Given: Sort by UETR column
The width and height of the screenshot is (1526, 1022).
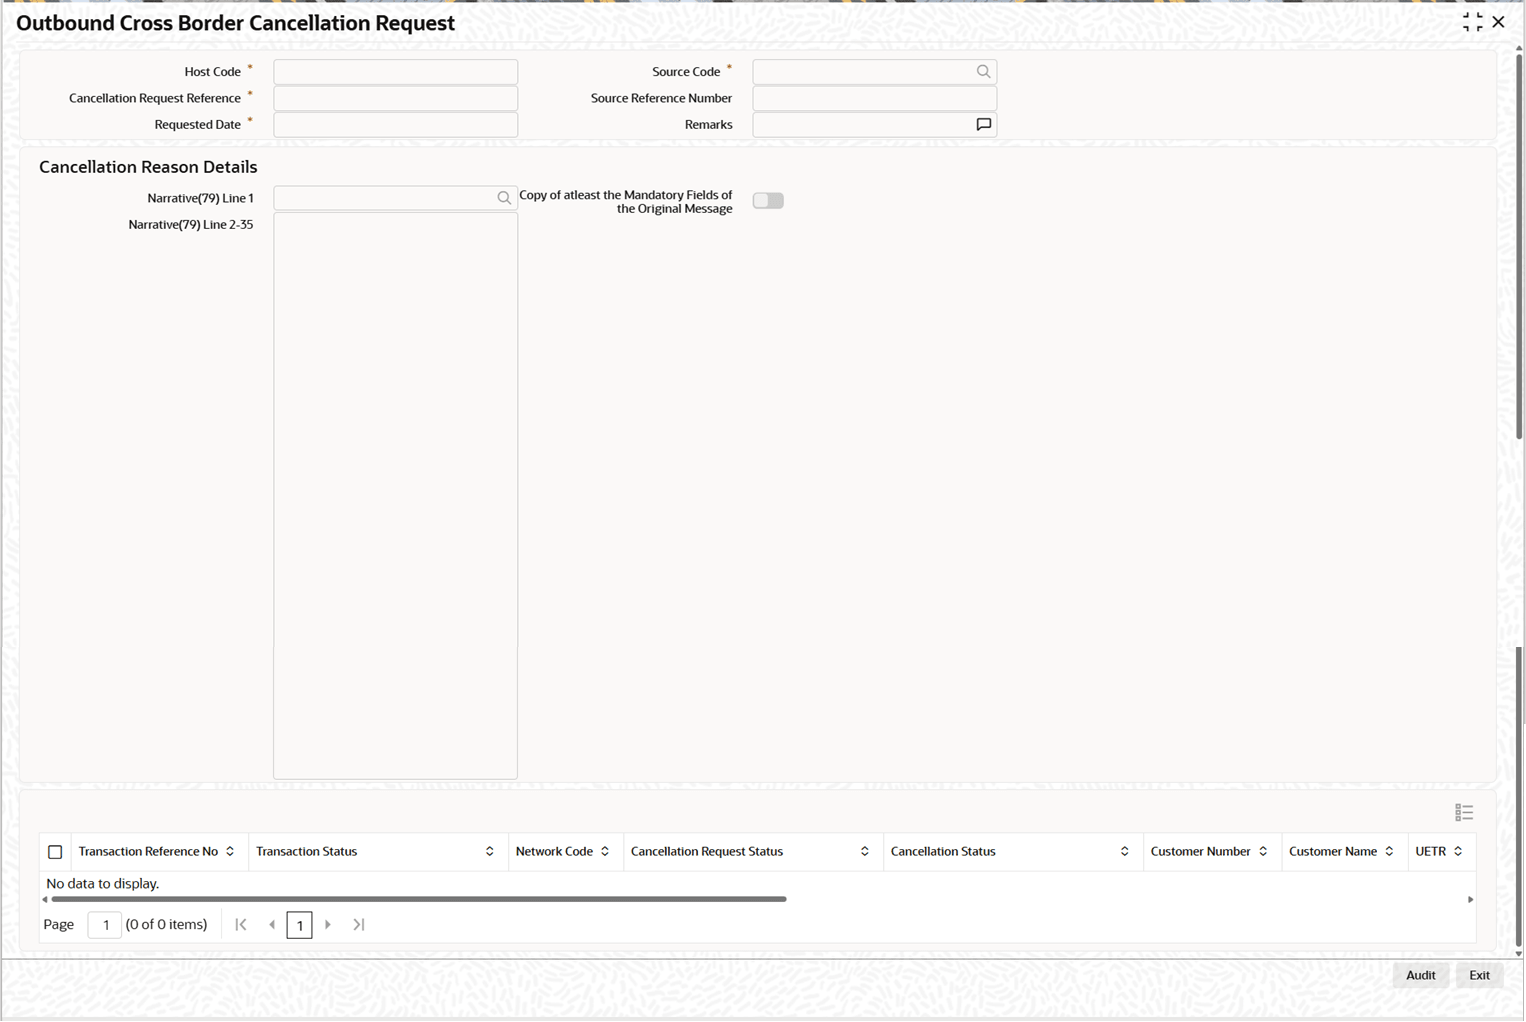Looking at the screenshot, I should tap(1458, 852).
